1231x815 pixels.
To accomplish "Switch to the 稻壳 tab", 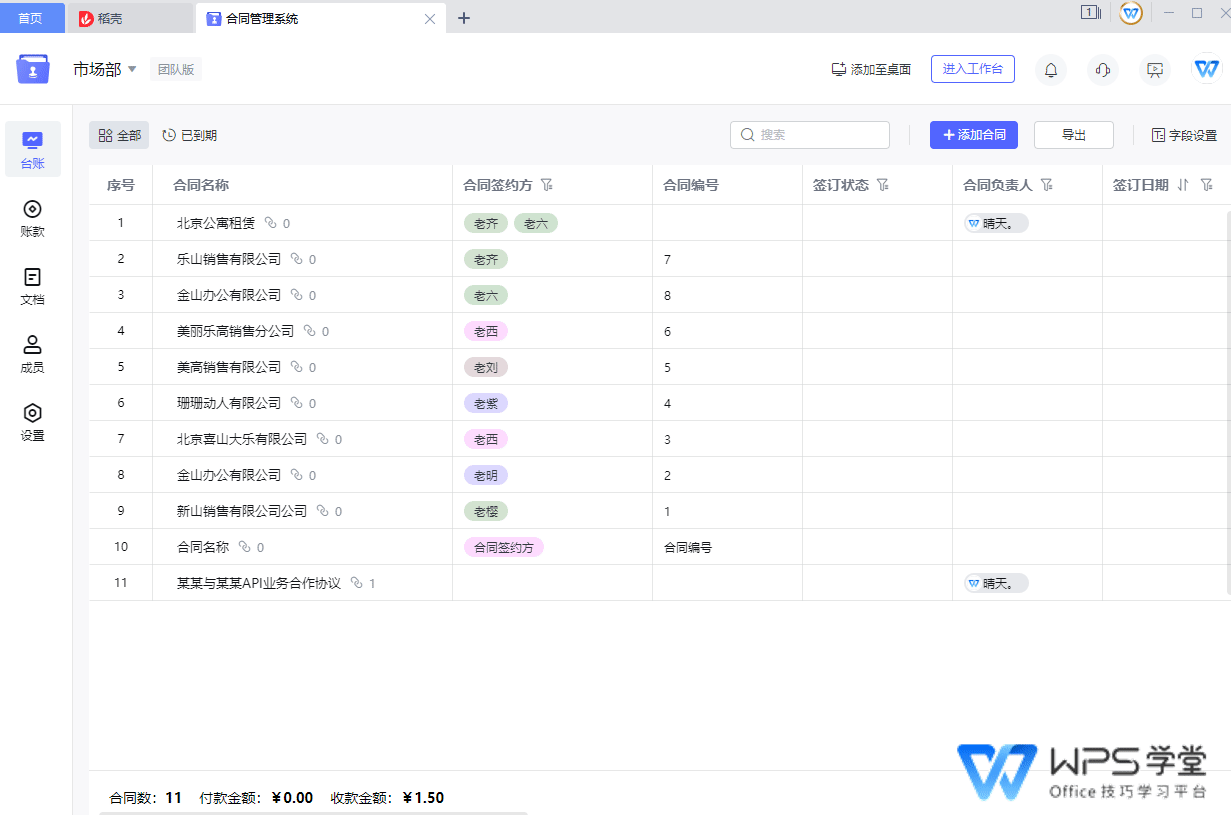I will pos(130,18).
